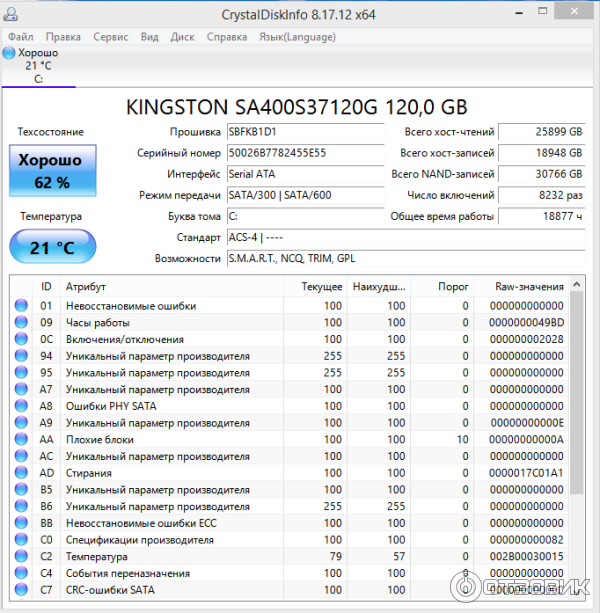Click status orb of row 94
Screen dimensions: 600x613
21,356
